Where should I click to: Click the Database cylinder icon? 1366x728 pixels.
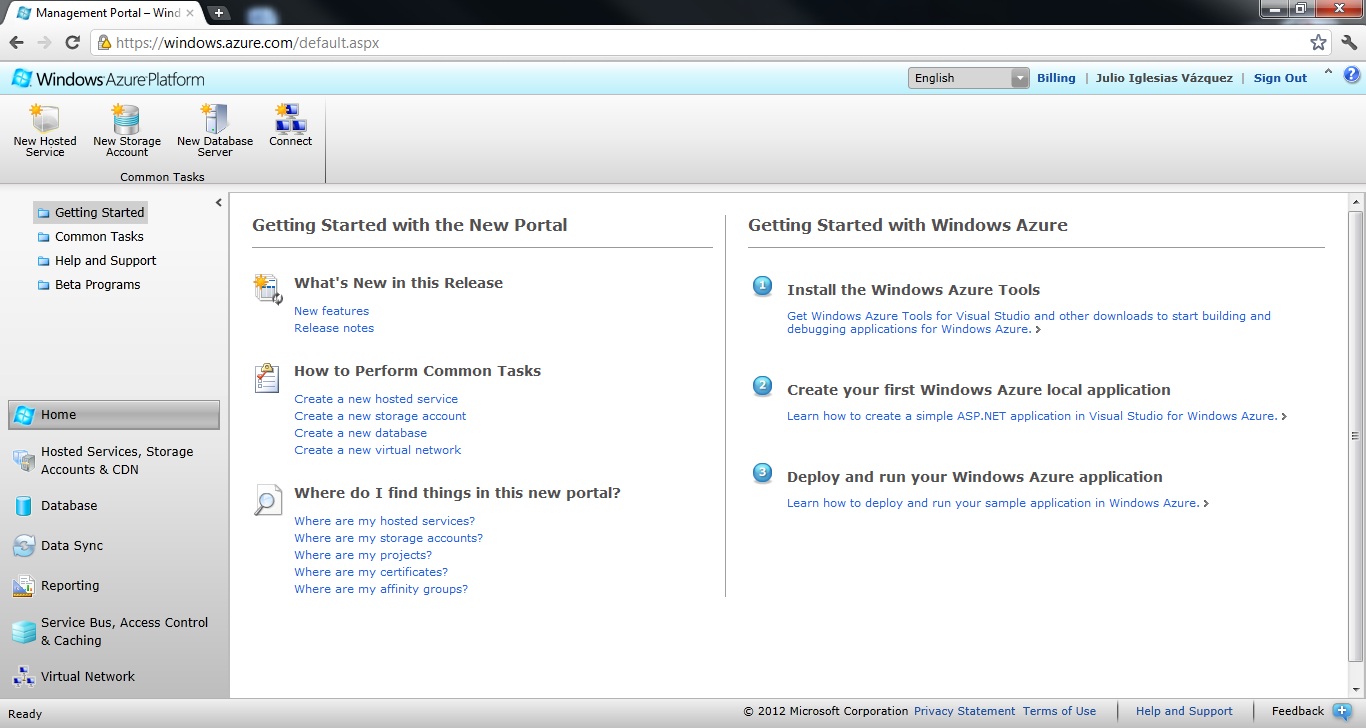point(23,506)
